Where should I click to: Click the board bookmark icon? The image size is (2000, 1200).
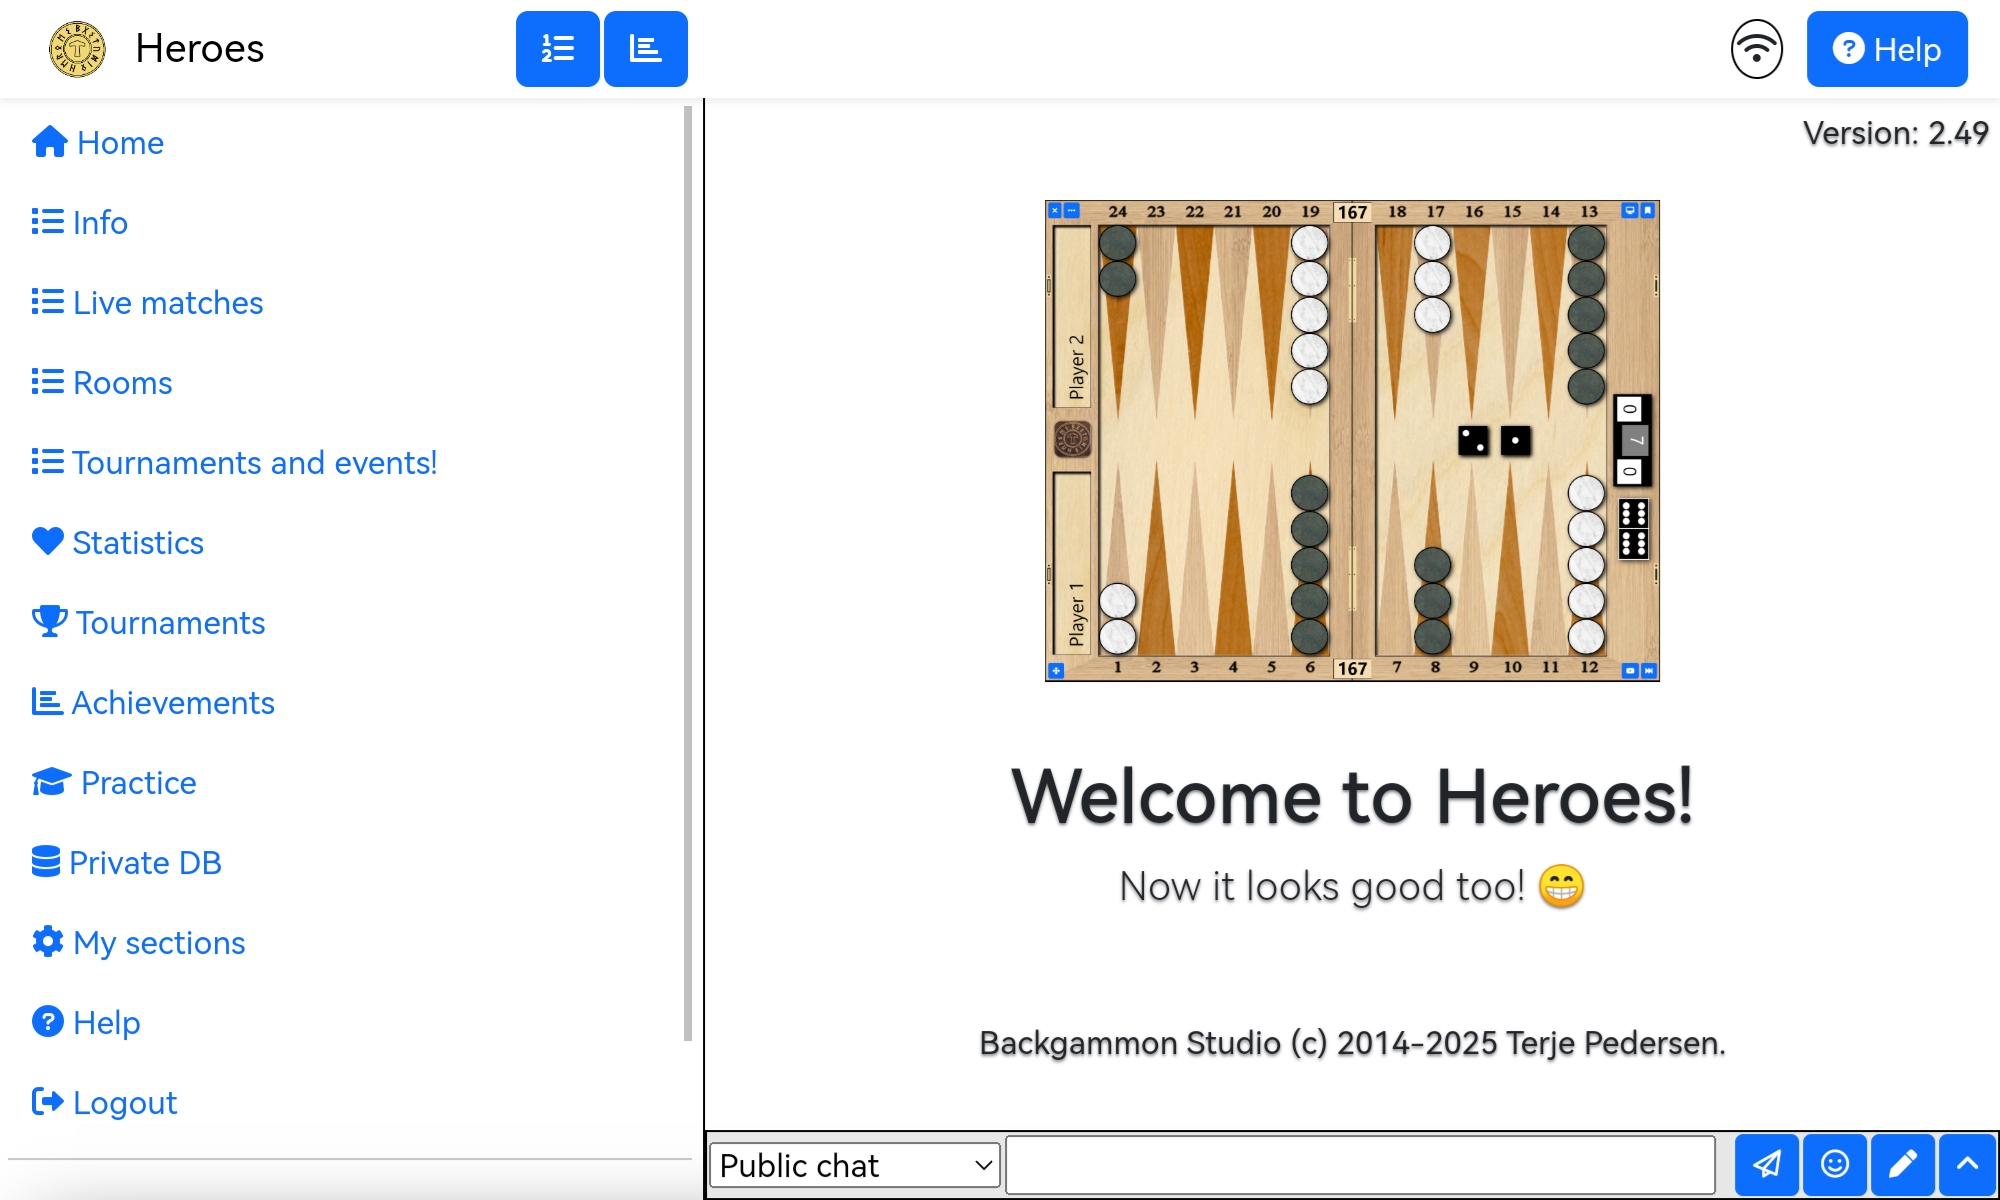[1648, 211]
